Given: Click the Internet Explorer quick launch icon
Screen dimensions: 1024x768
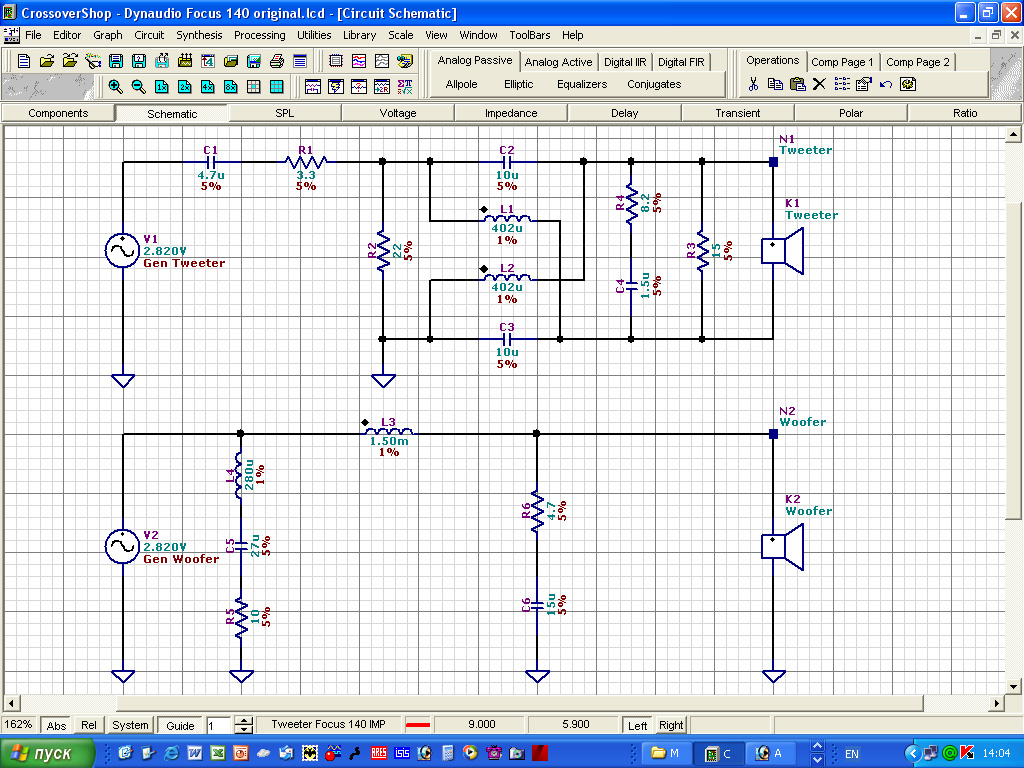Looking at the screenshot, I should click(x=172, y=753).
